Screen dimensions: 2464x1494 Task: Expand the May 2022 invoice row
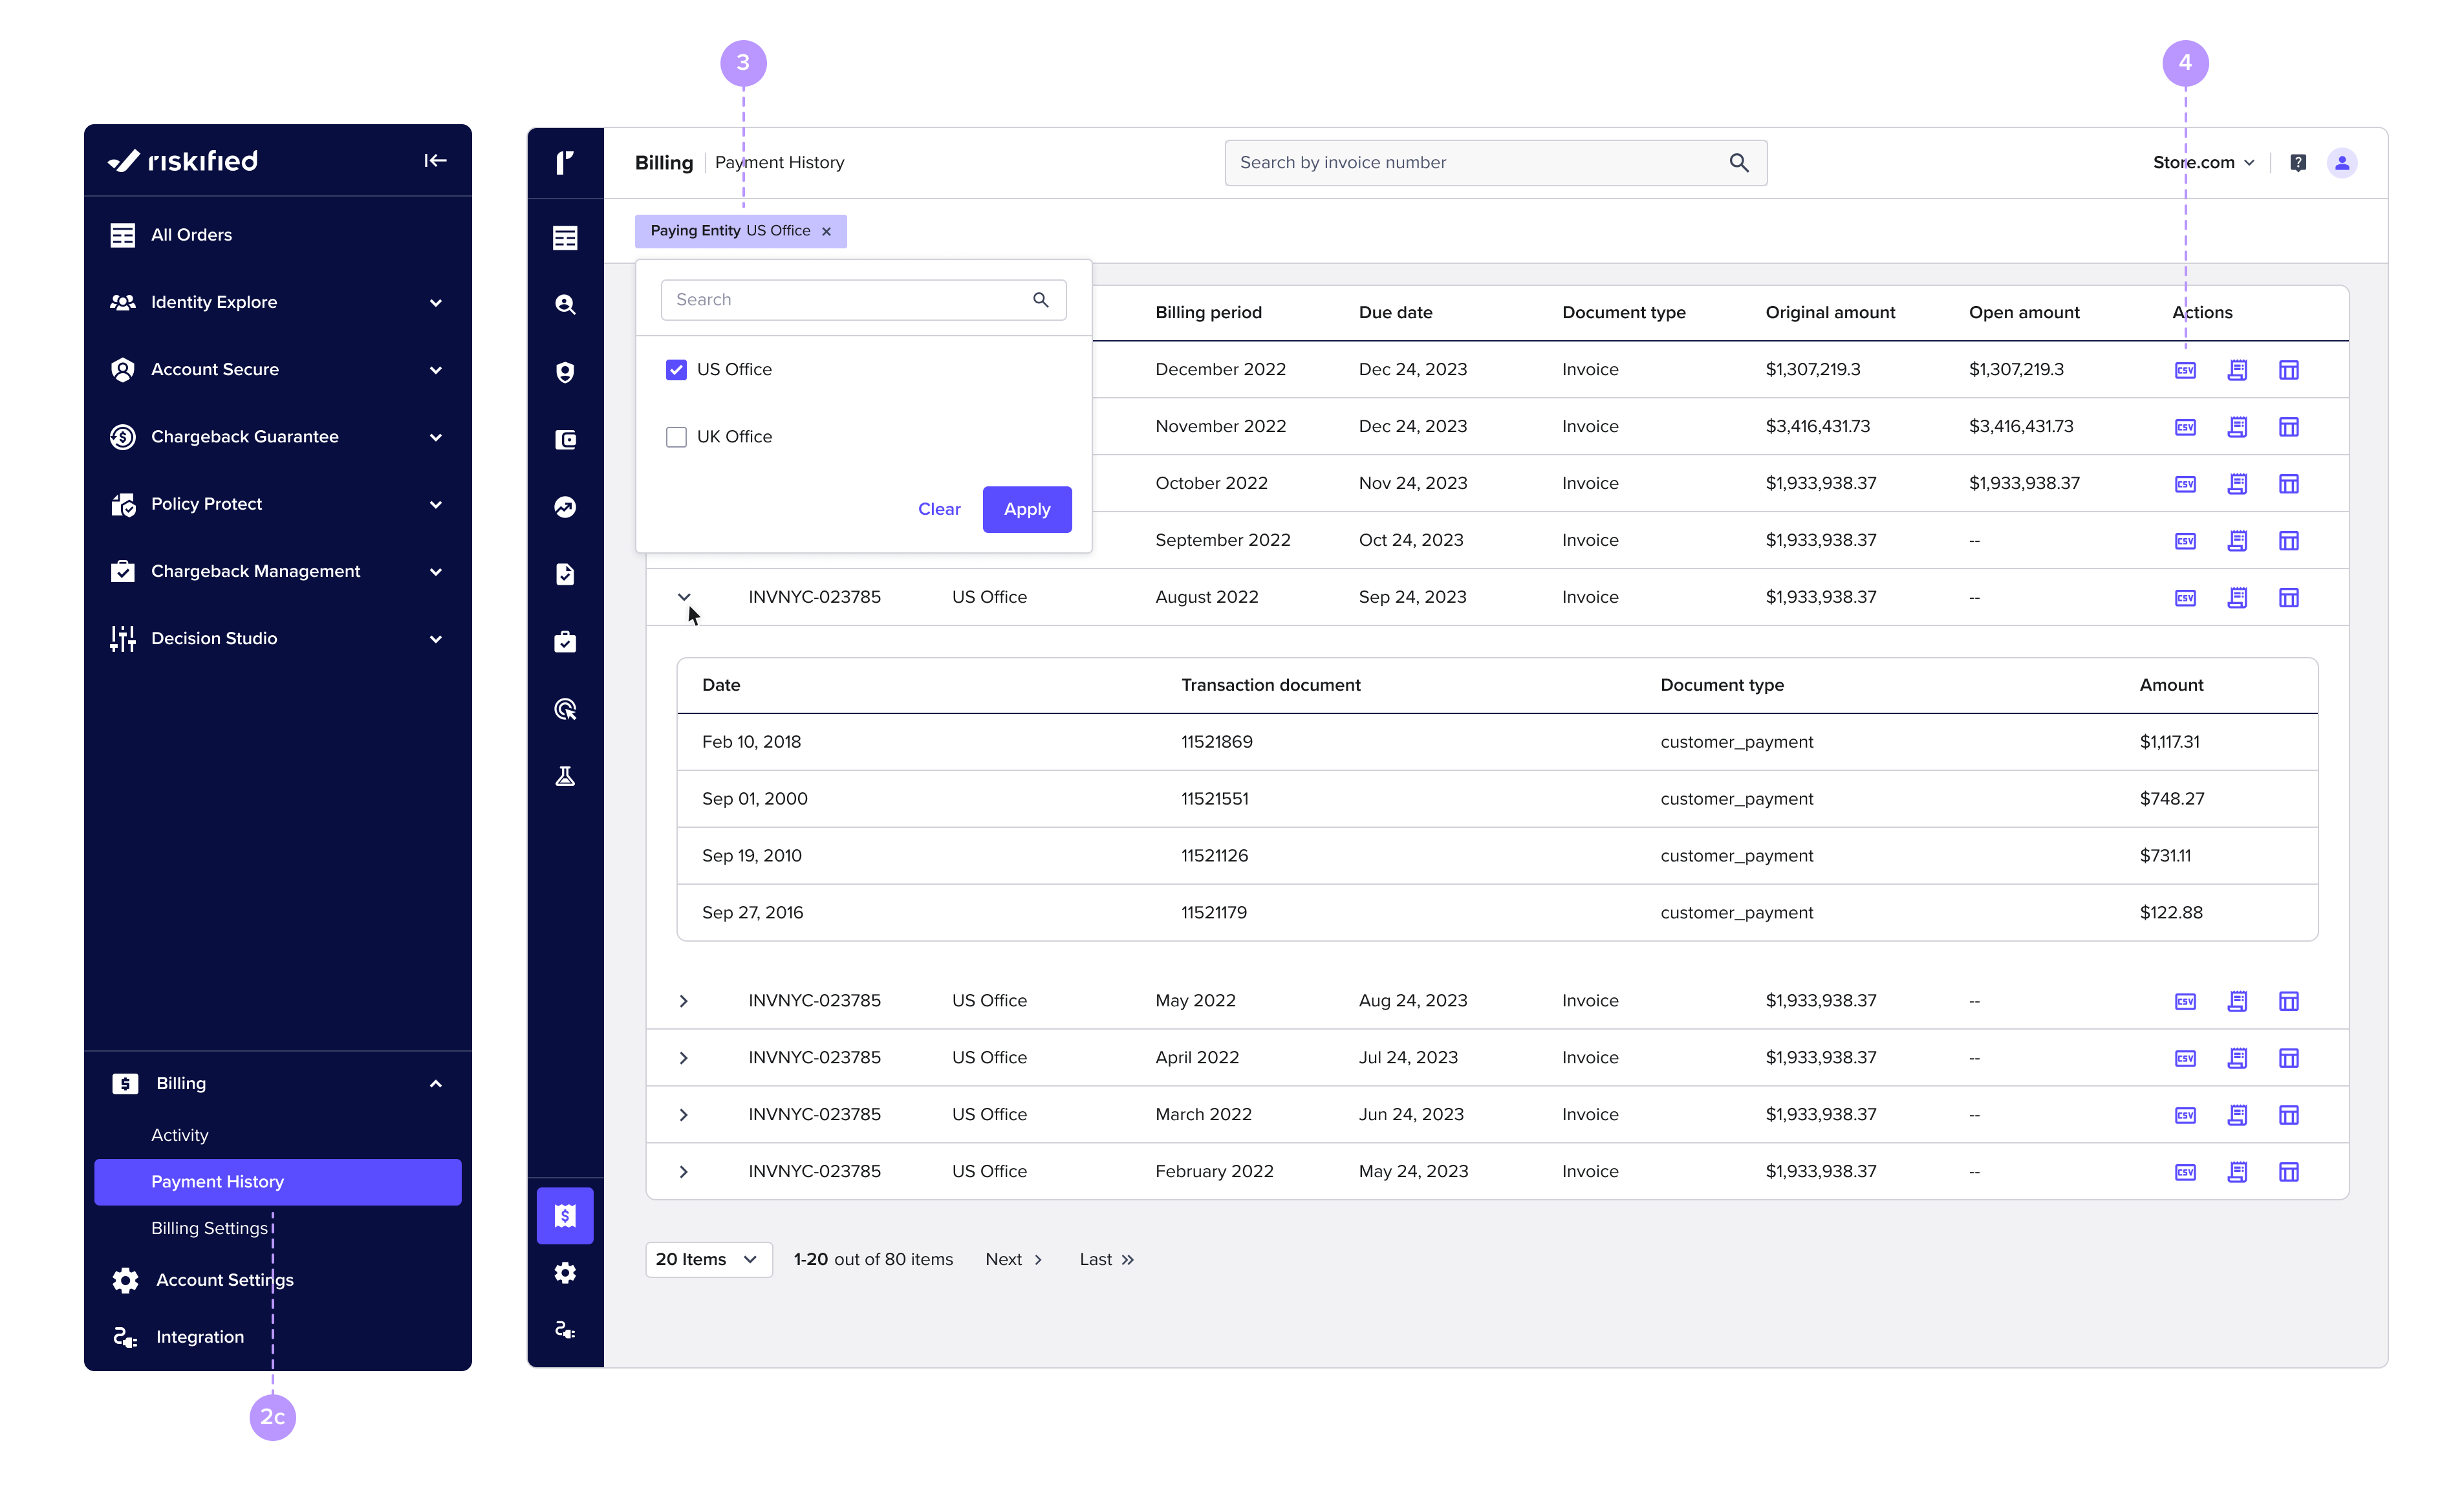684,1001
